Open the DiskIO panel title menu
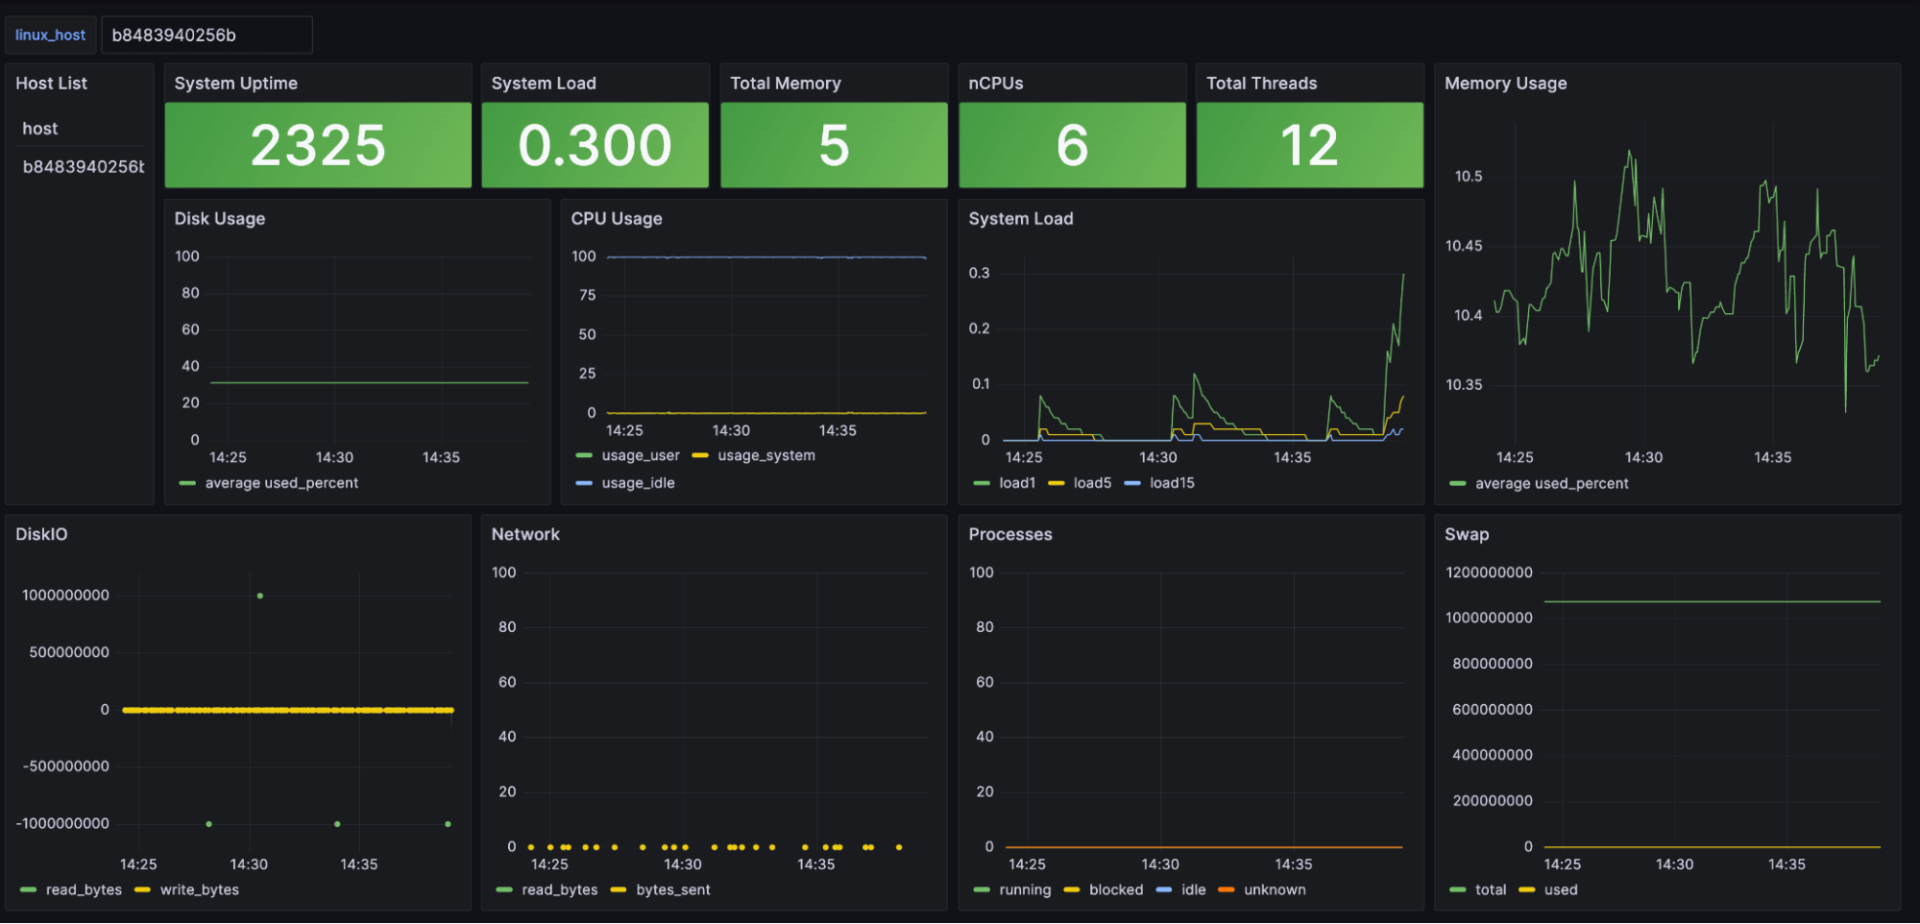1920x924 pixels. point(41,534)
